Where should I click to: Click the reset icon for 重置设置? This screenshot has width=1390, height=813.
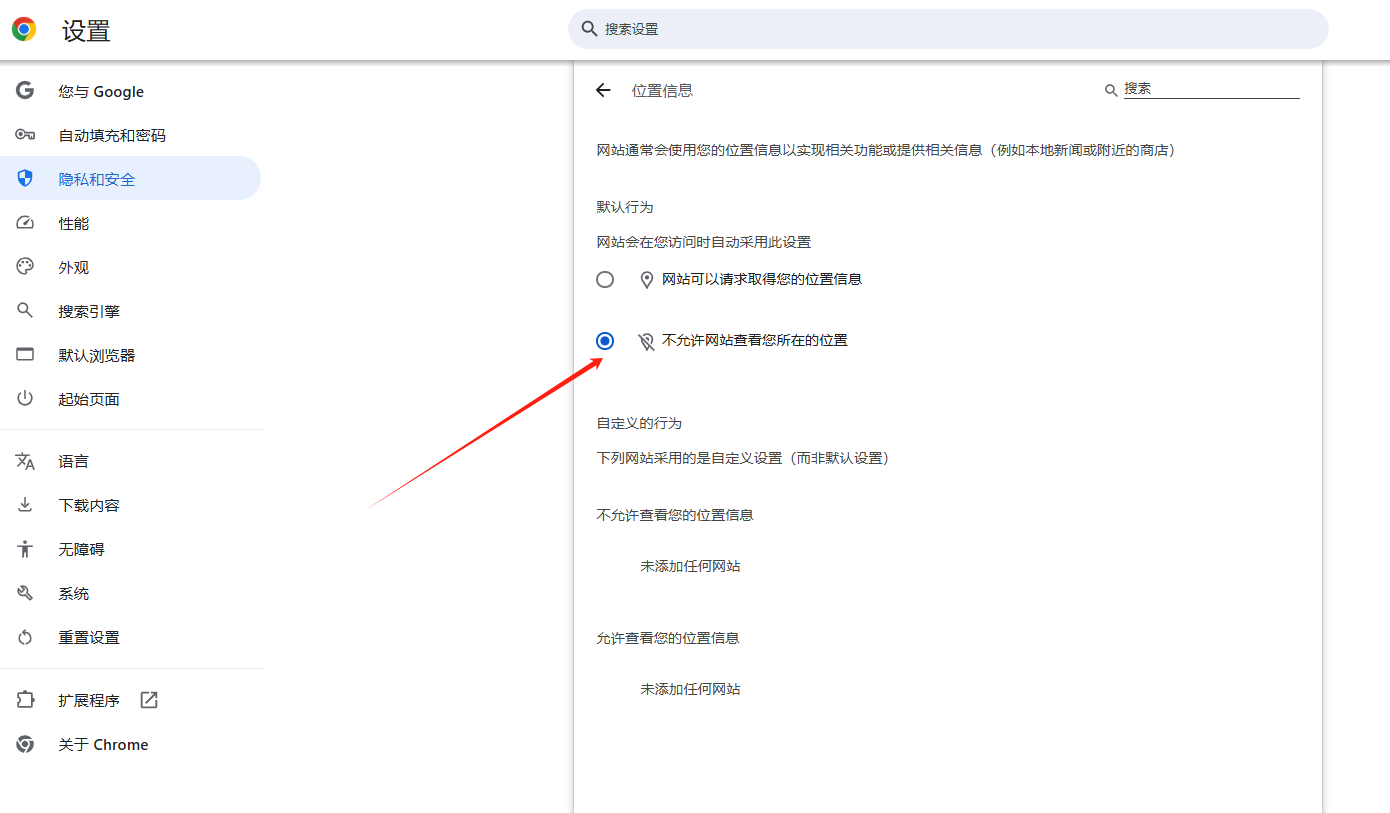pos(25,637)
